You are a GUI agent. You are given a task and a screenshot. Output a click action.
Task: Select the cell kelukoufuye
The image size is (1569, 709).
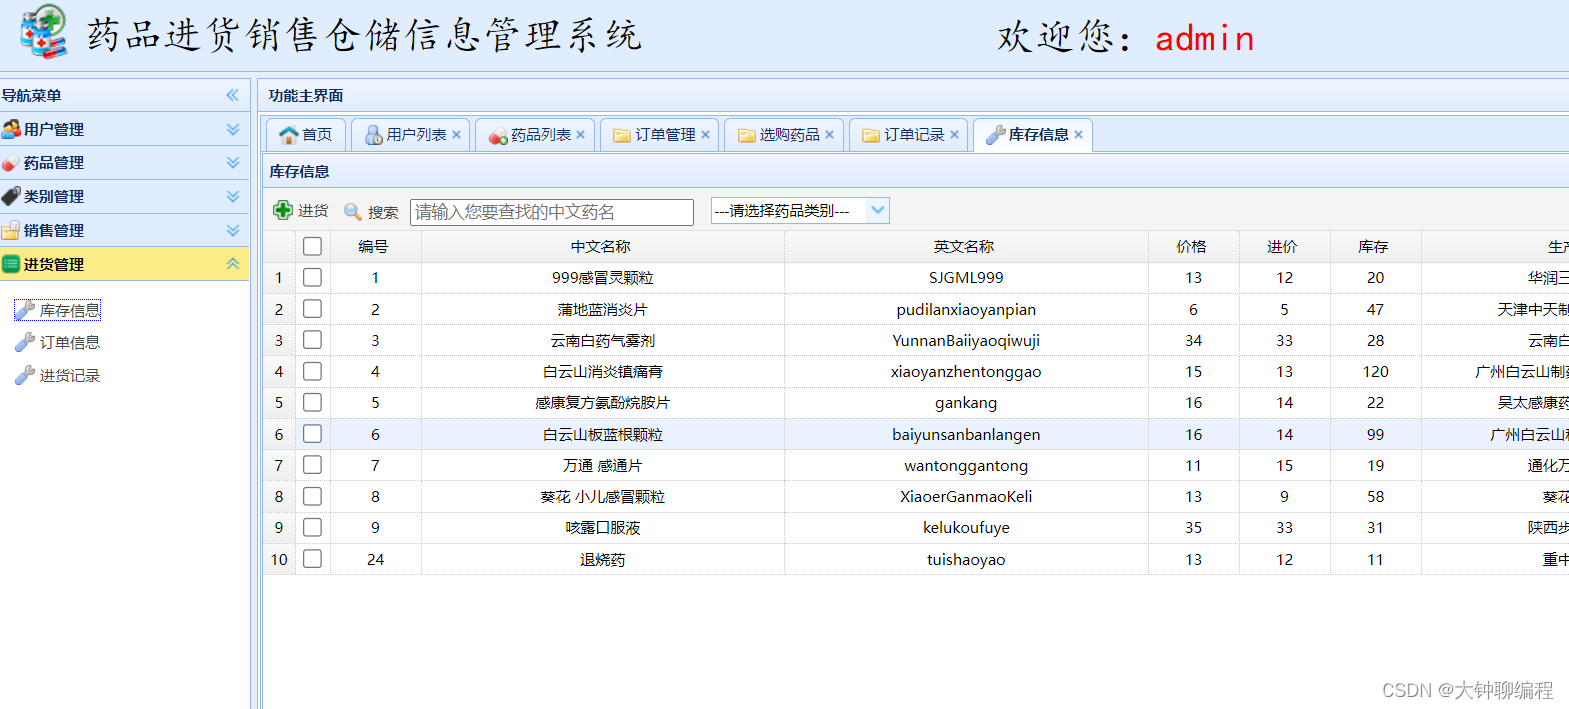tap(966, 528)
